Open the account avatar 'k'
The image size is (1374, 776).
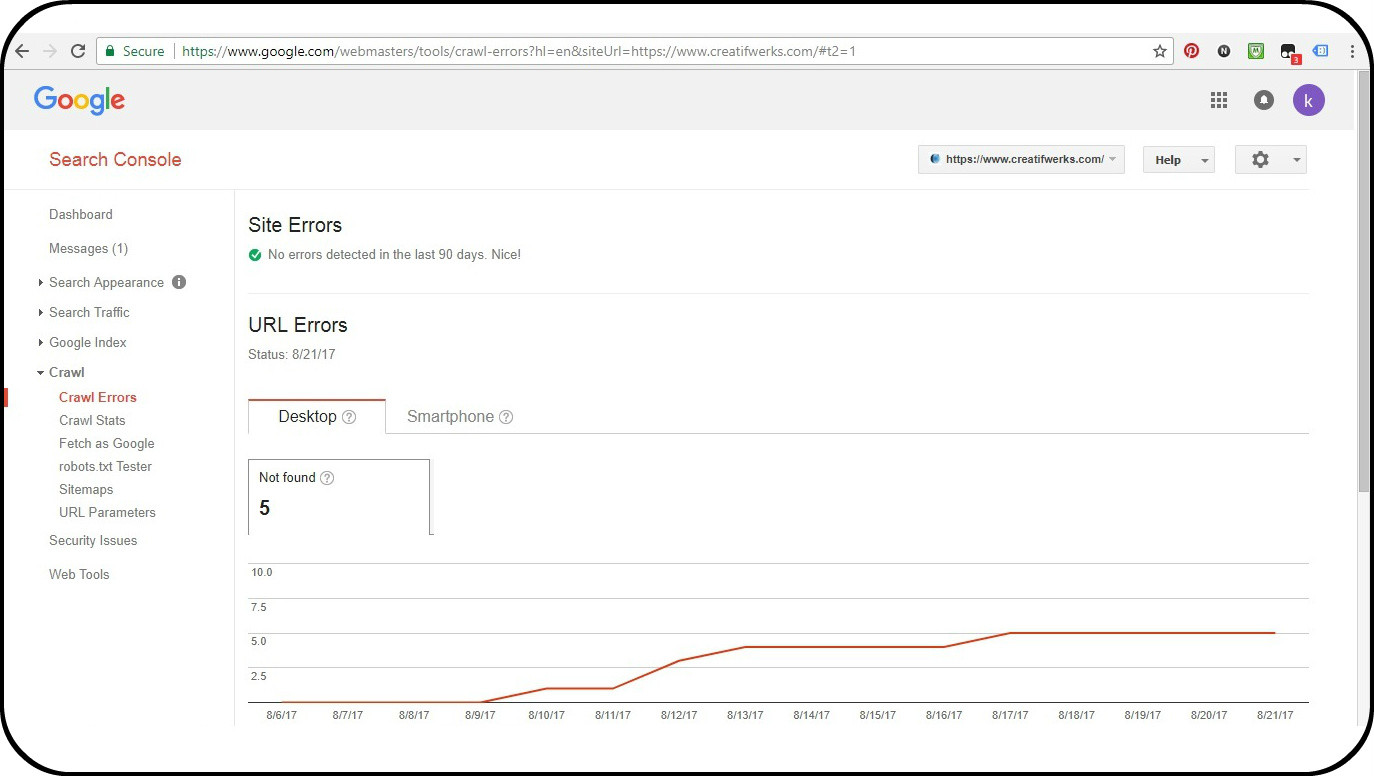coord(1309,100)
